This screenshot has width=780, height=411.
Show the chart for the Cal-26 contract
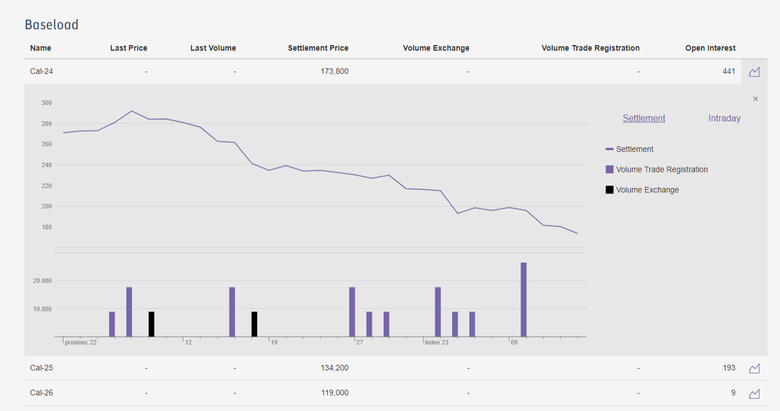pyautogui.click(x=755, y=393)
